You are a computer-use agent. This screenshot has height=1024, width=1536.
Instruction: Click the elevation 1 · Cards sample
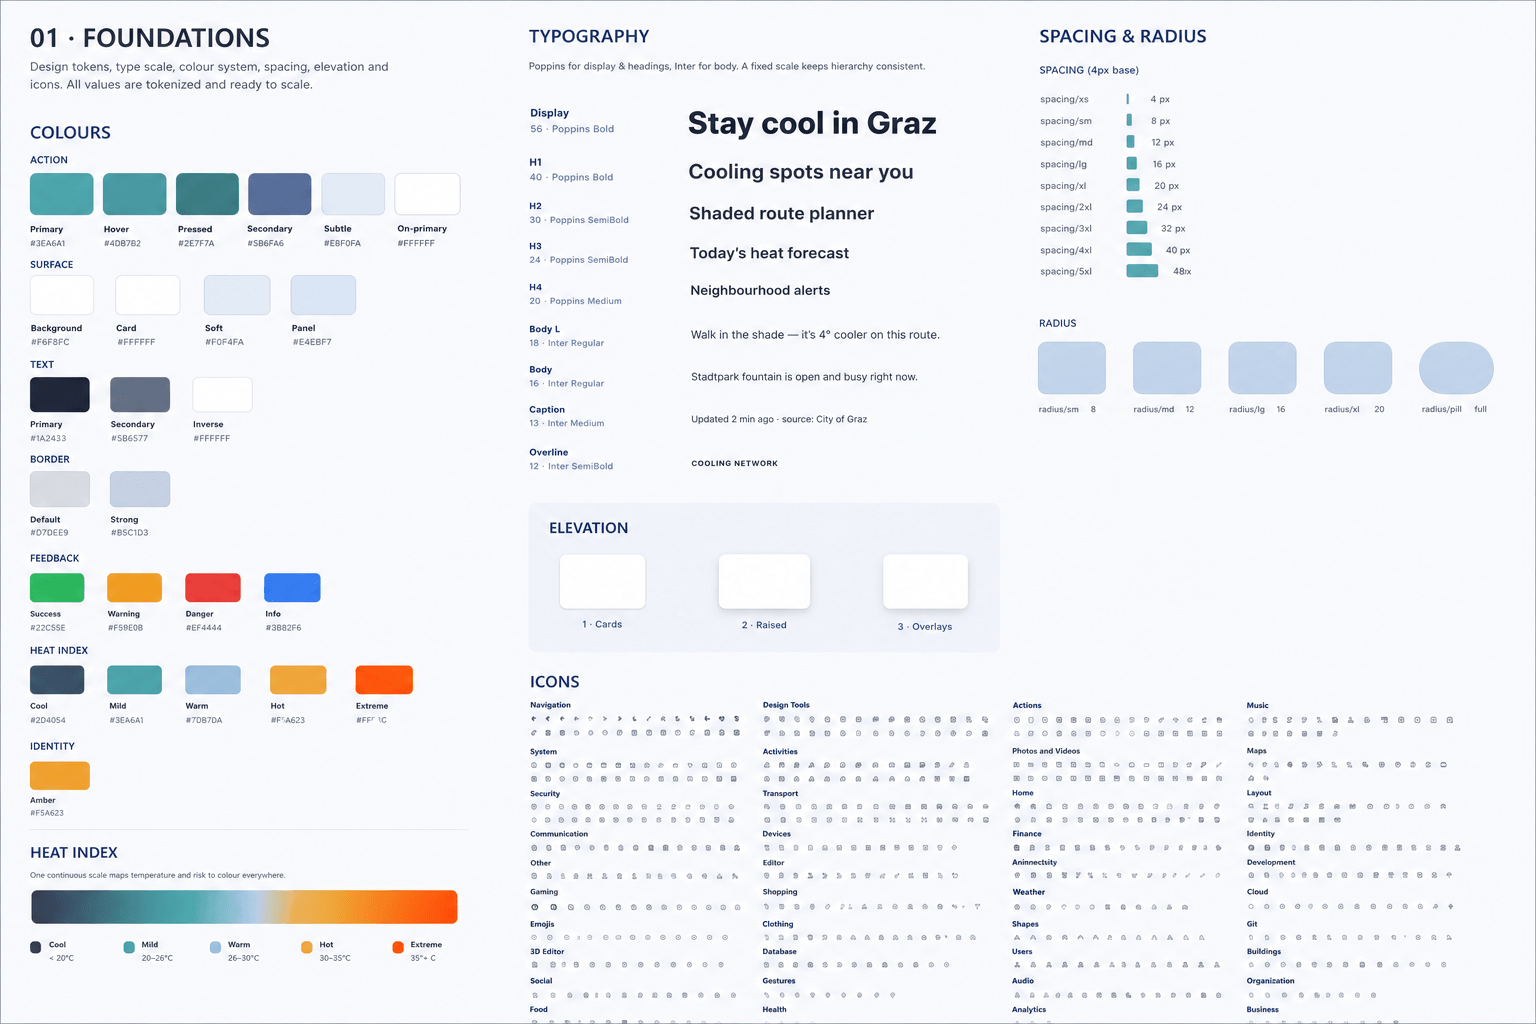(602, 581)
